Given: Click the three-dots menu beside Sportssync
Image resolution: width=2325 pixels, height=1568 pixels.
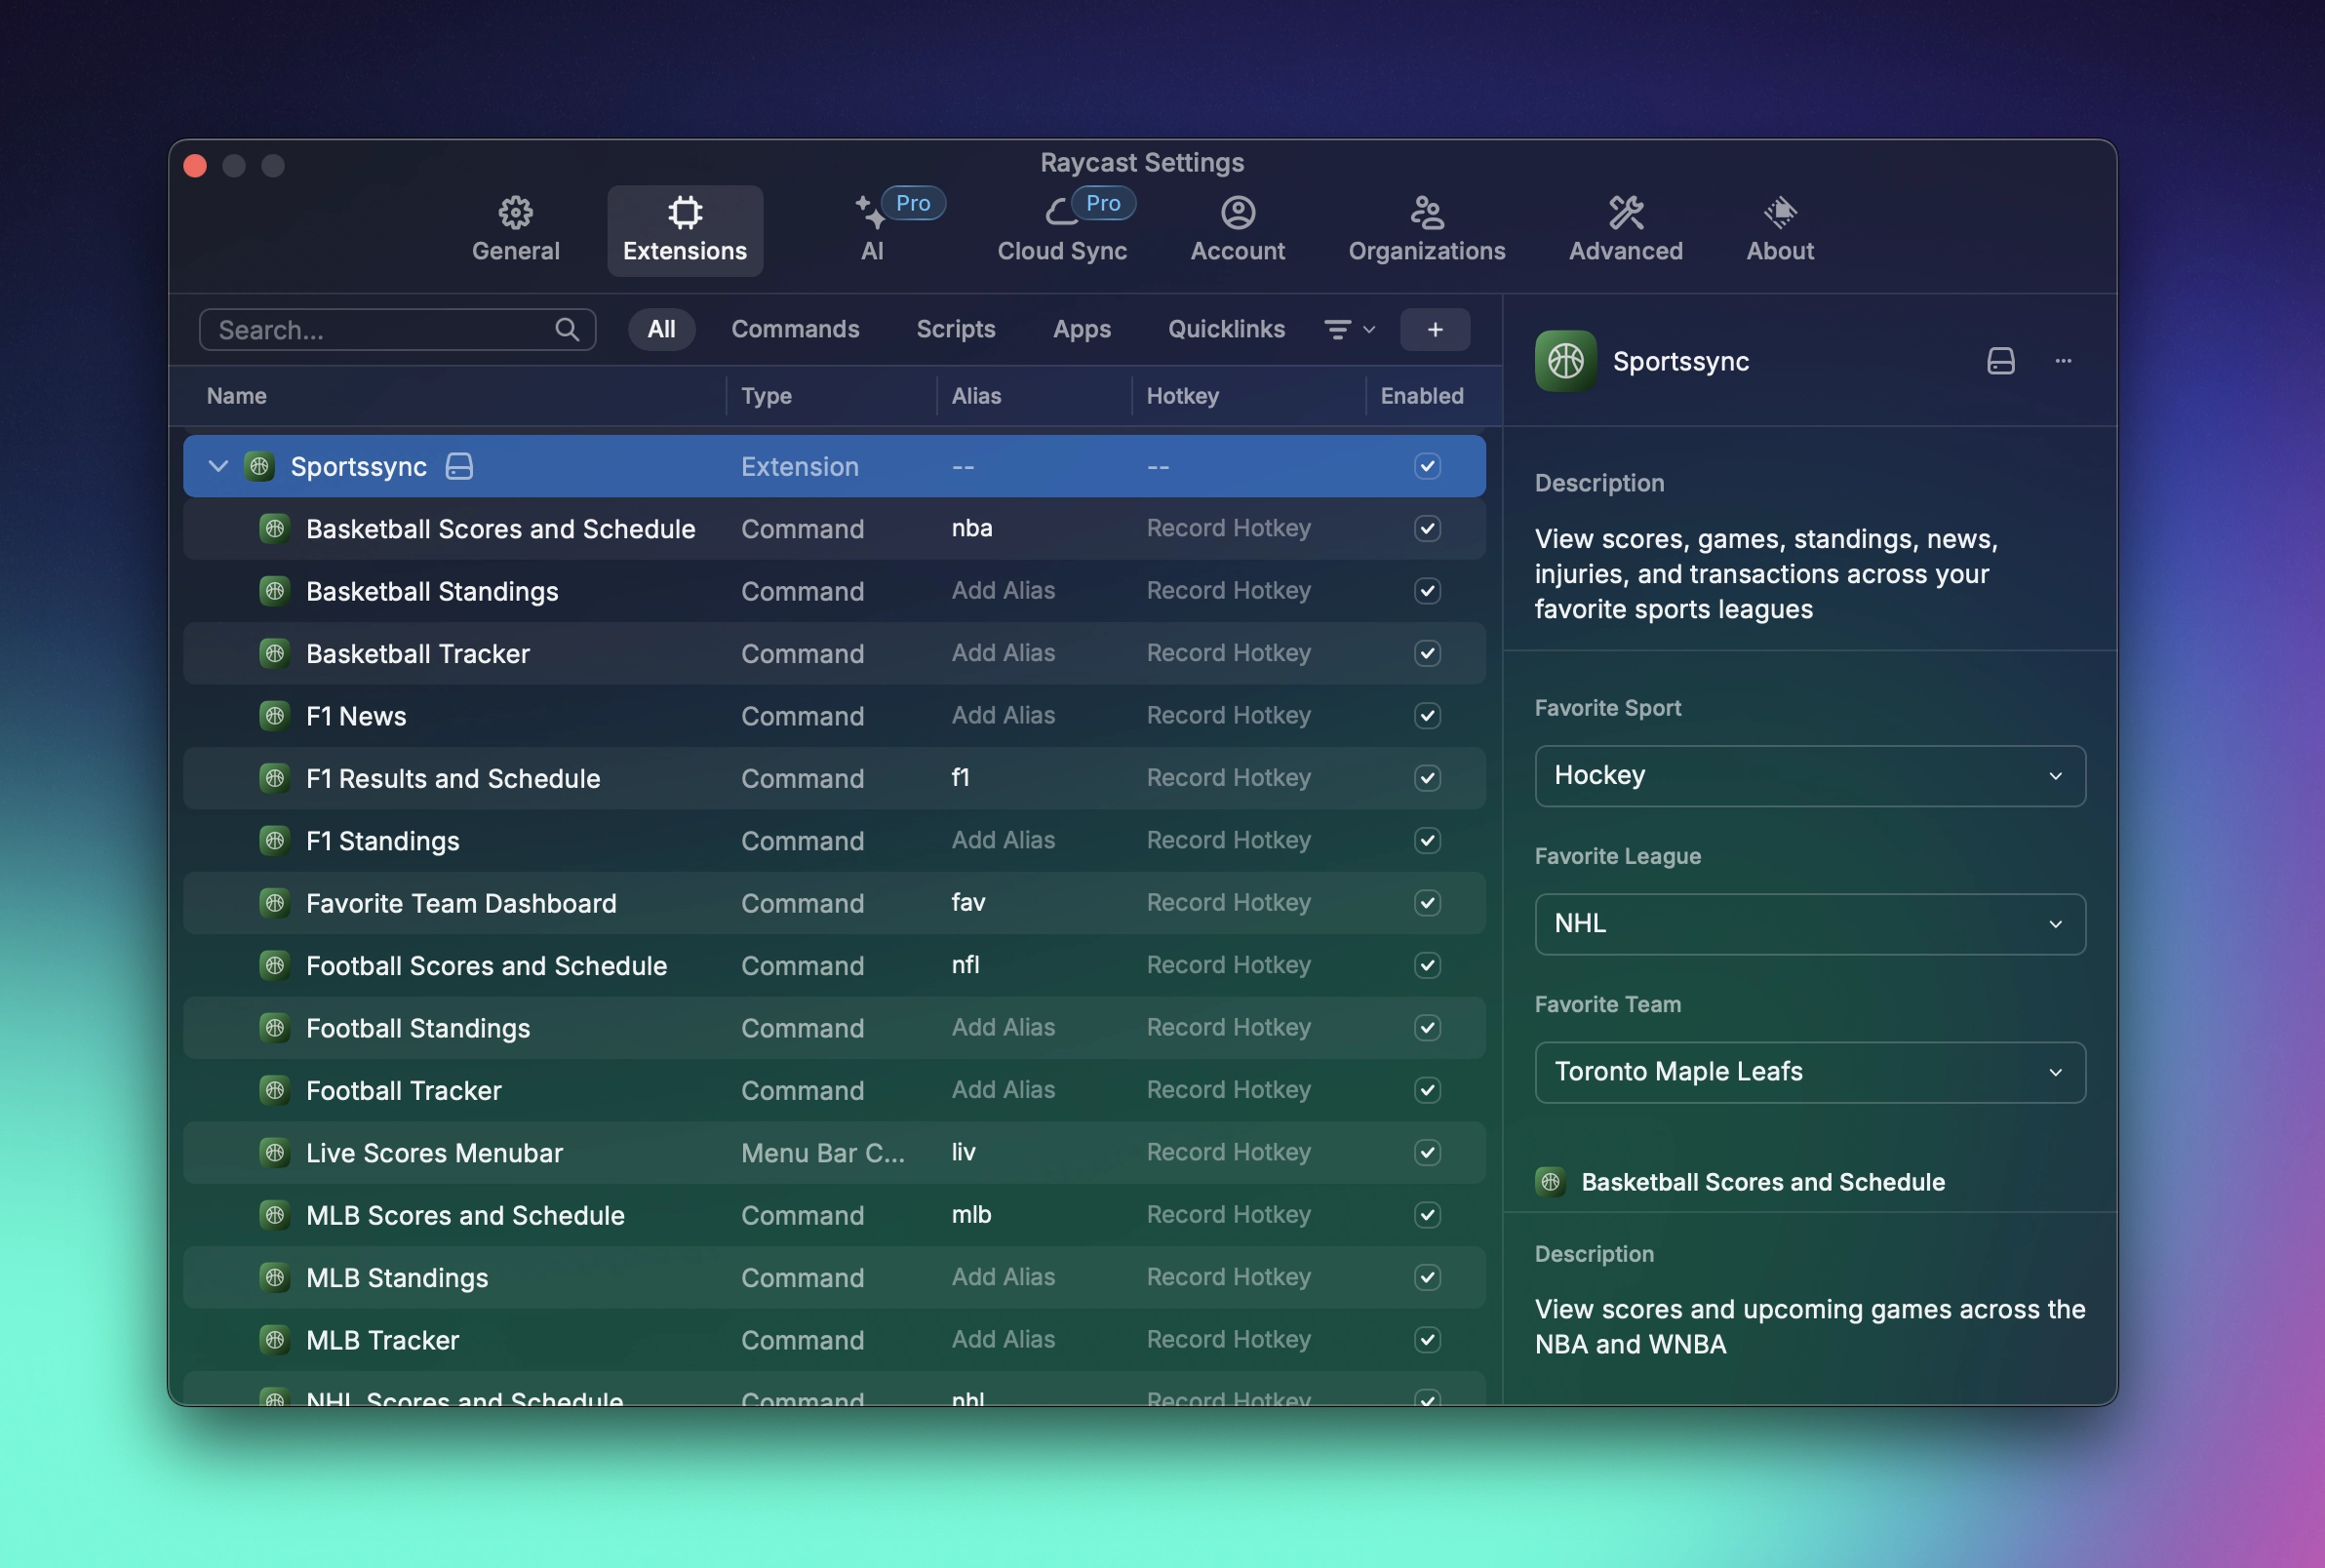Looking at the screenshot, I should (x=2063, y=361).
